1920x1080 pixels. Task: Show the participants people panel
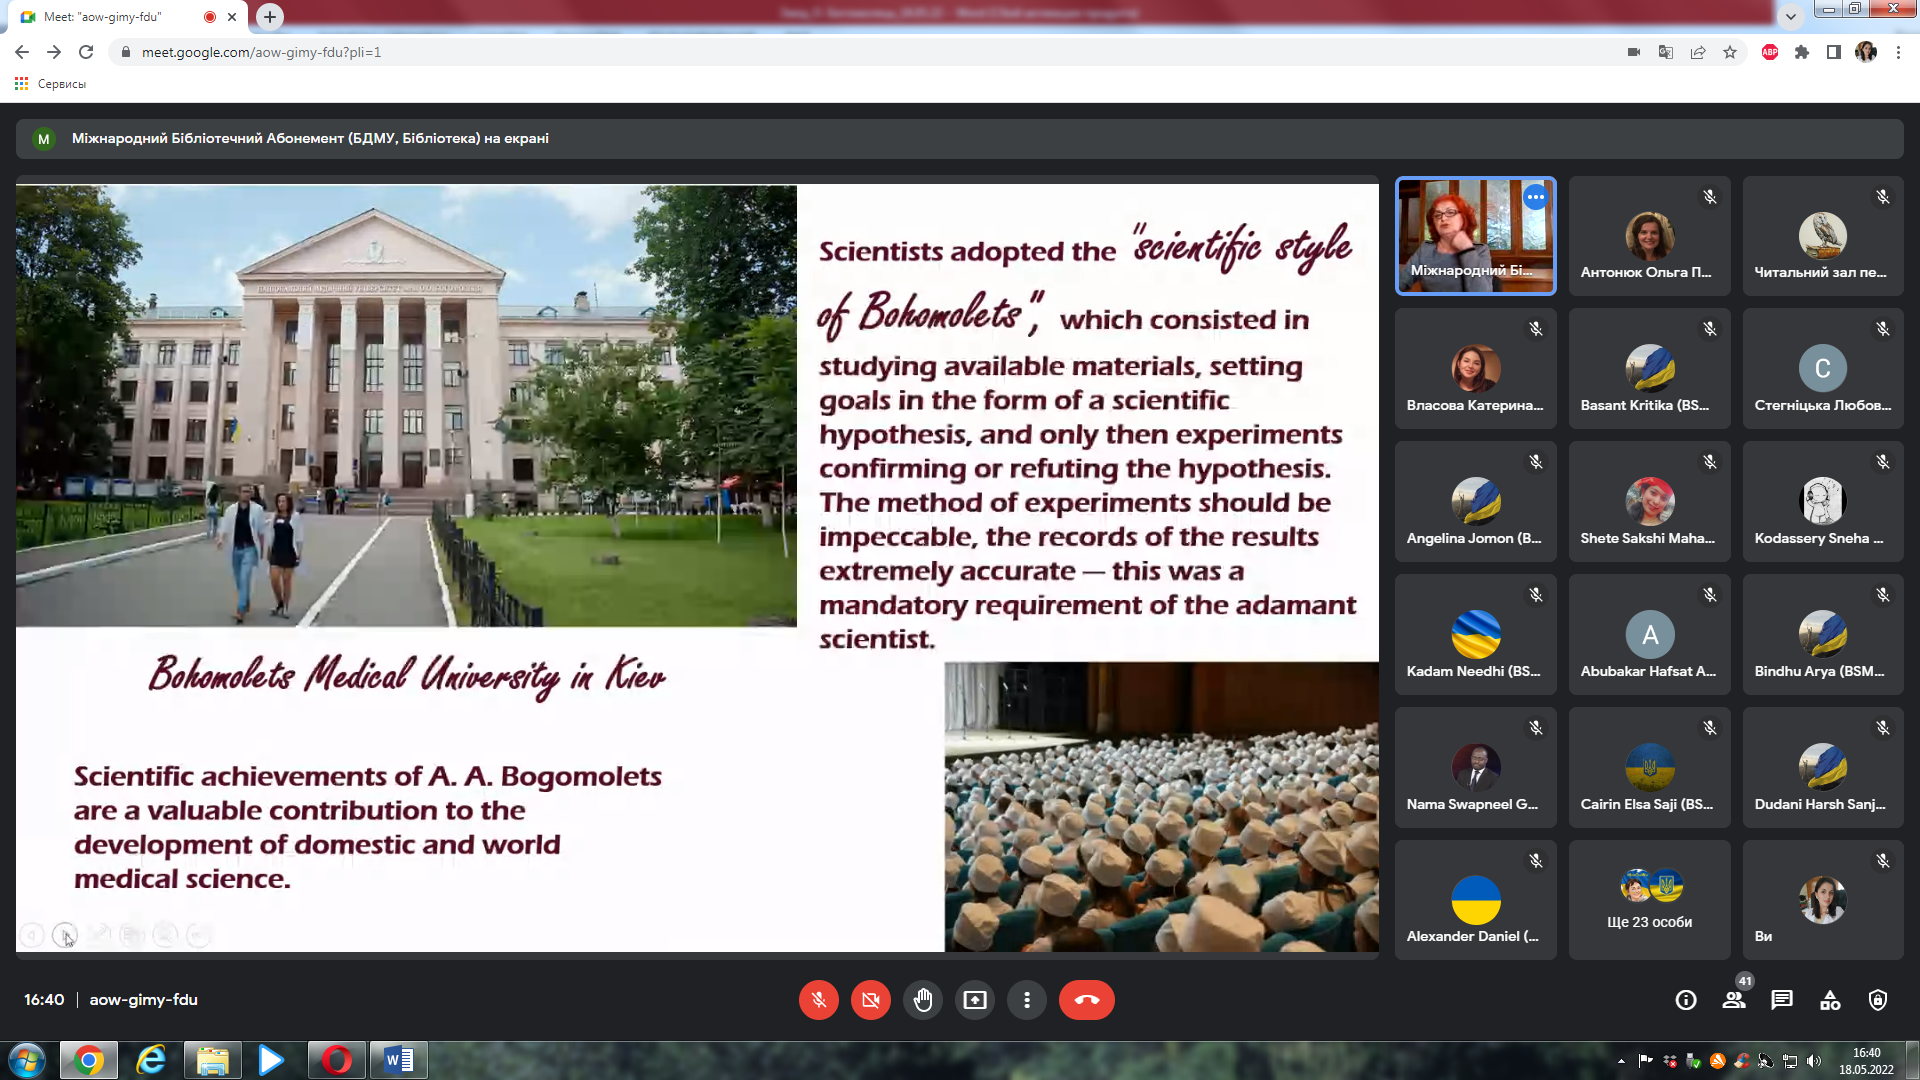click(x=1734, y=1000)
